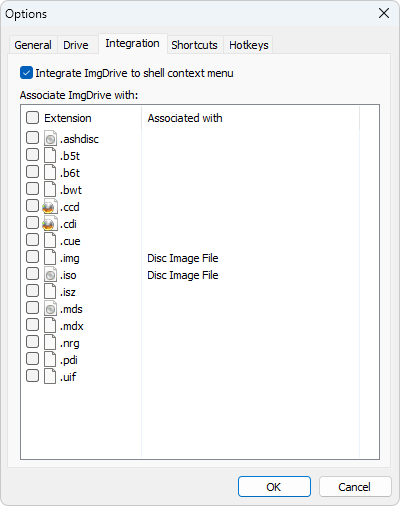Click the disc icon beside .ashdisc
The height and width of the screenshot is (506, 400).
click(50, 138)
